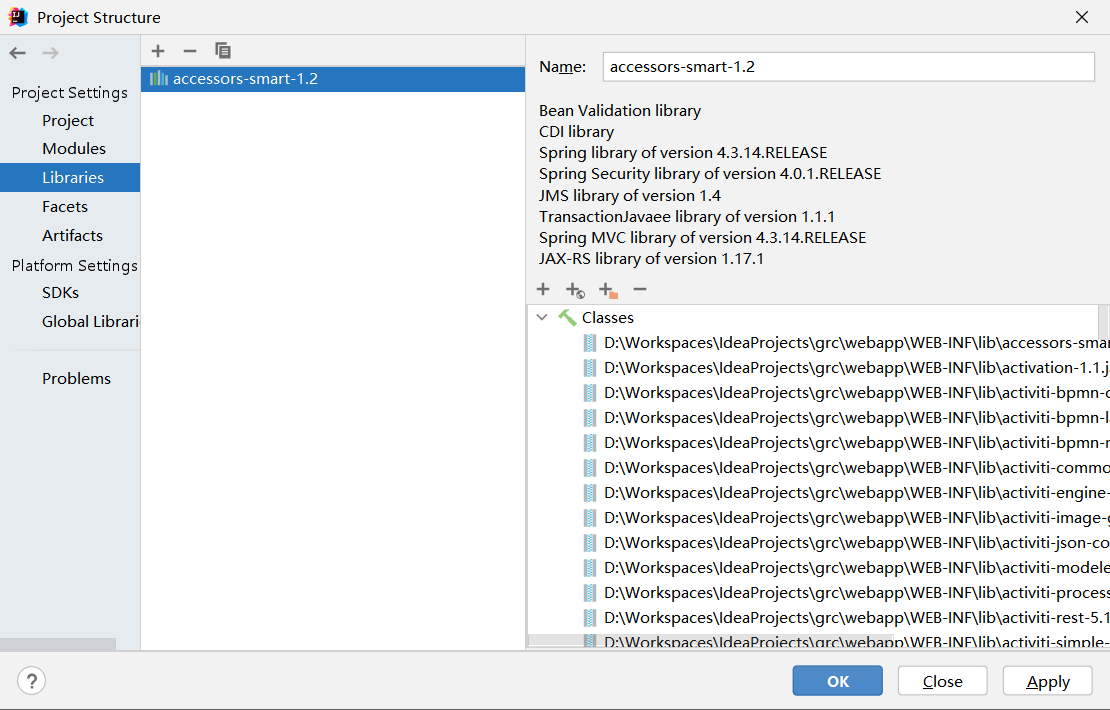Select the activiti-commo jar path
Image resolution: width=1110 pixels, height=710 pixels.
pos(856,468)
